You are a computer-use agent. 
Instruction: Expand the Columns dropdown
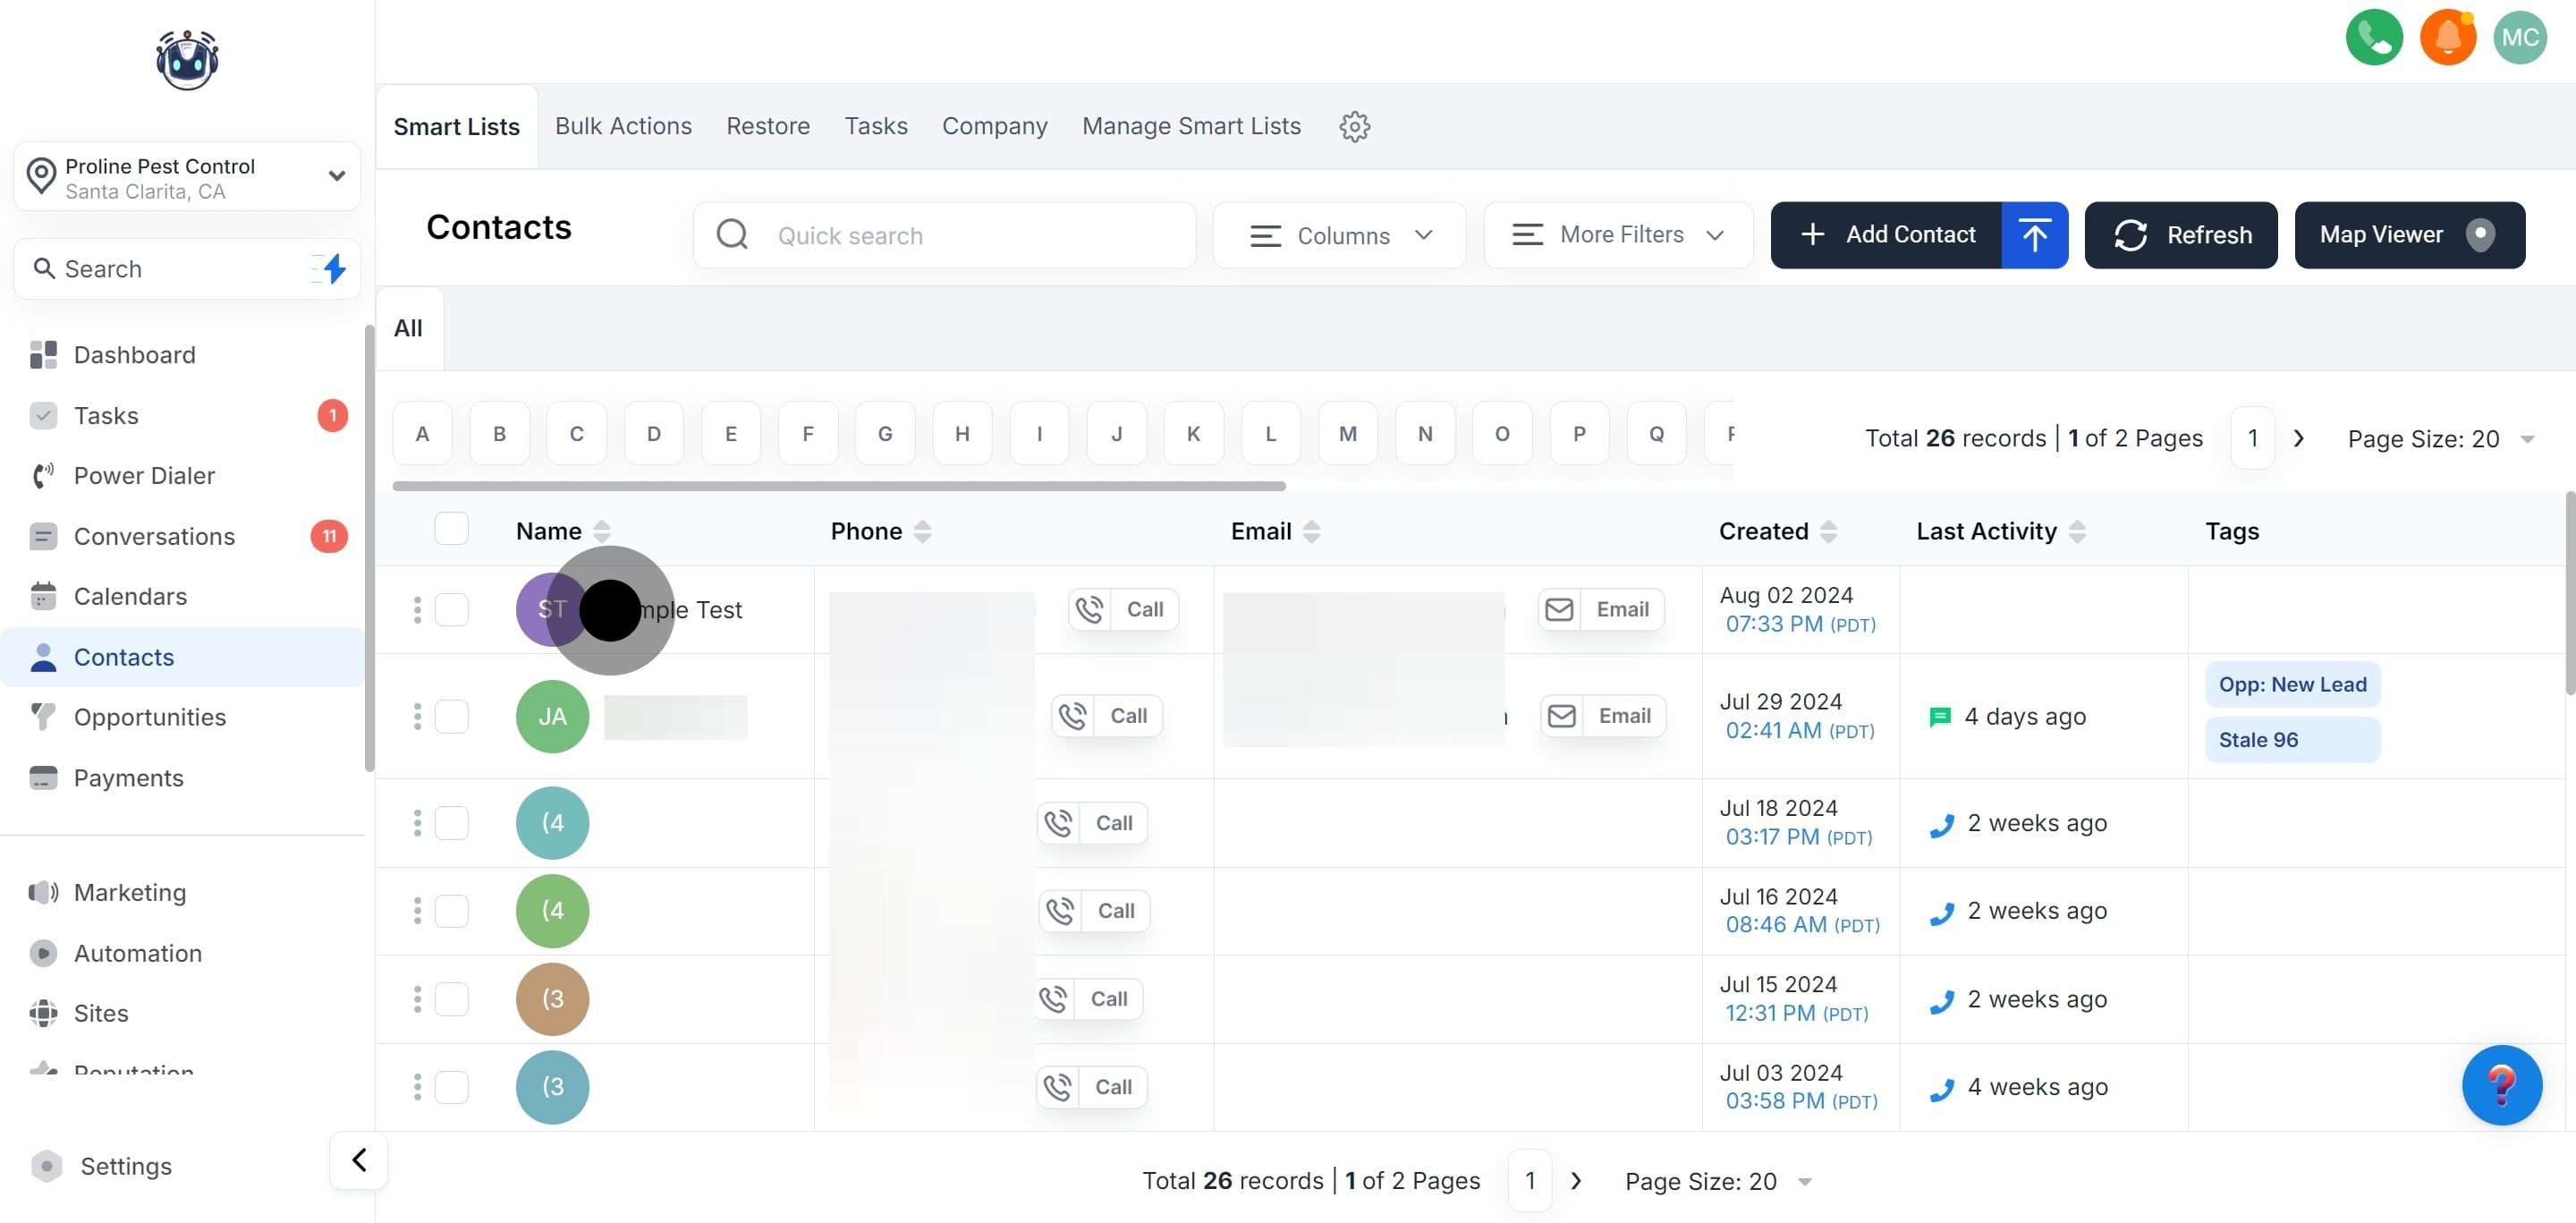1340,236
